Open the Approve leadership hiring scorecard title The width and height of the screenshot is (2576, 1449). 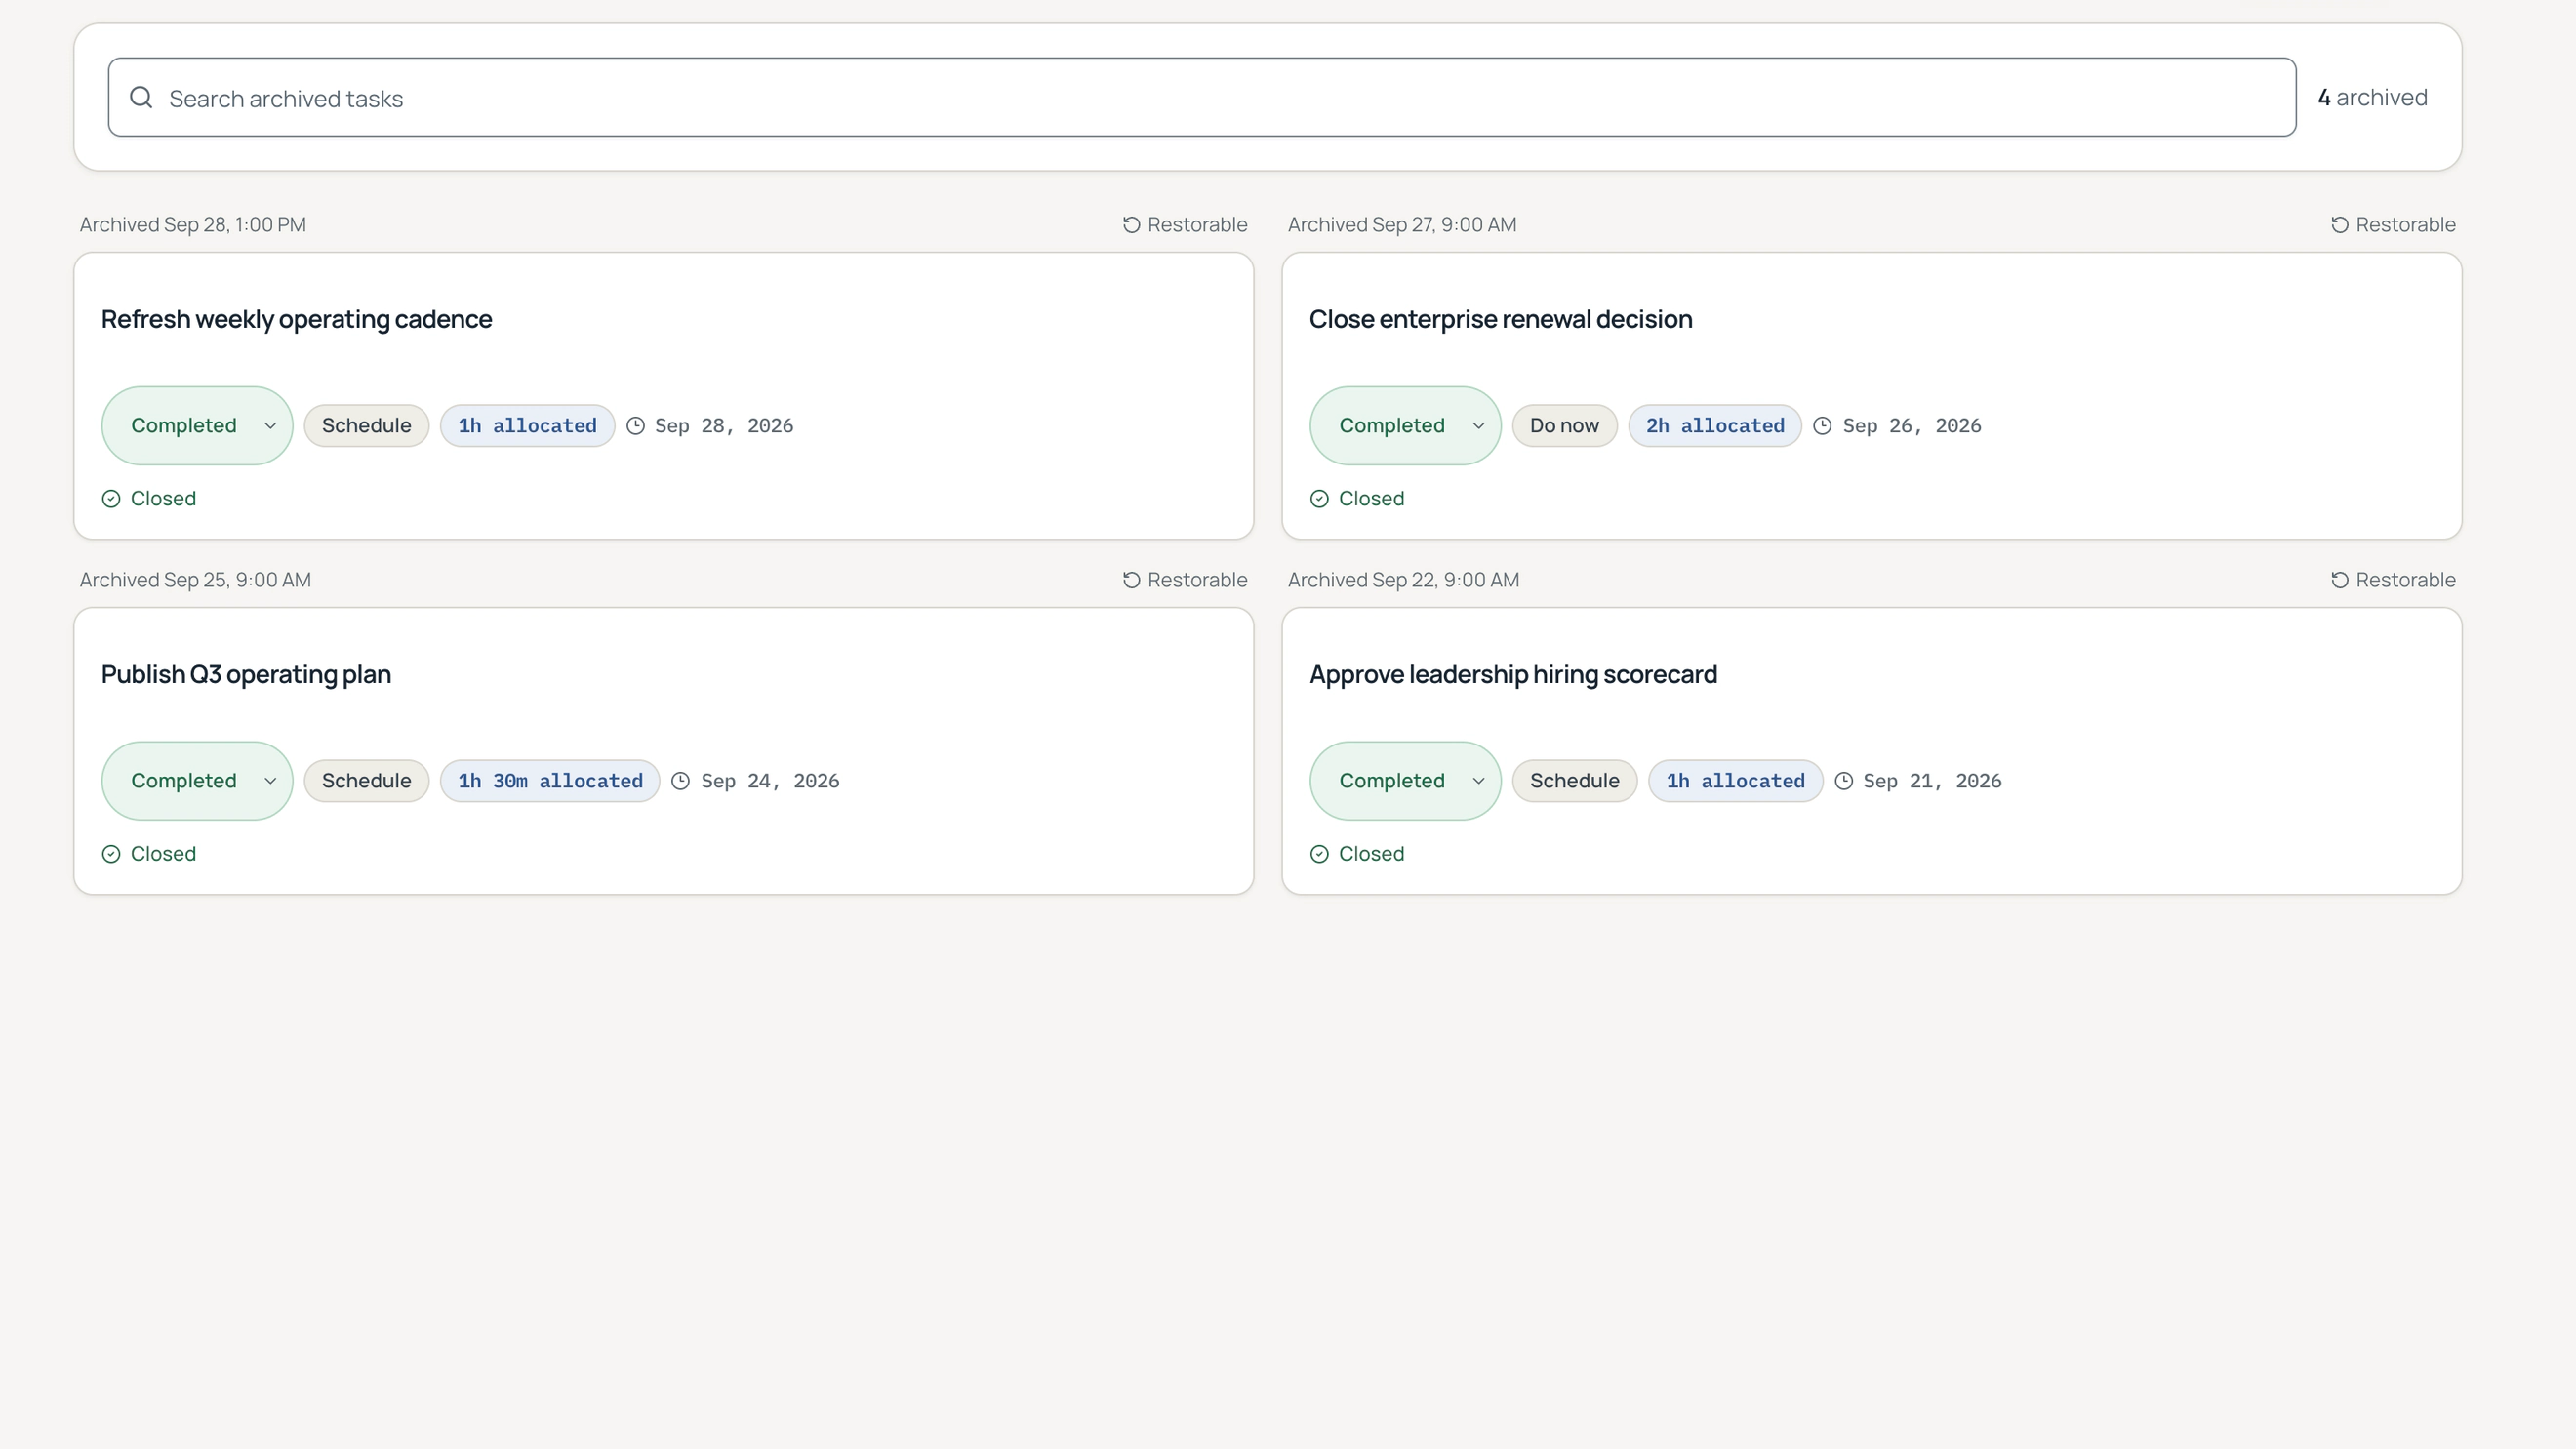[x=1513, y=675]
